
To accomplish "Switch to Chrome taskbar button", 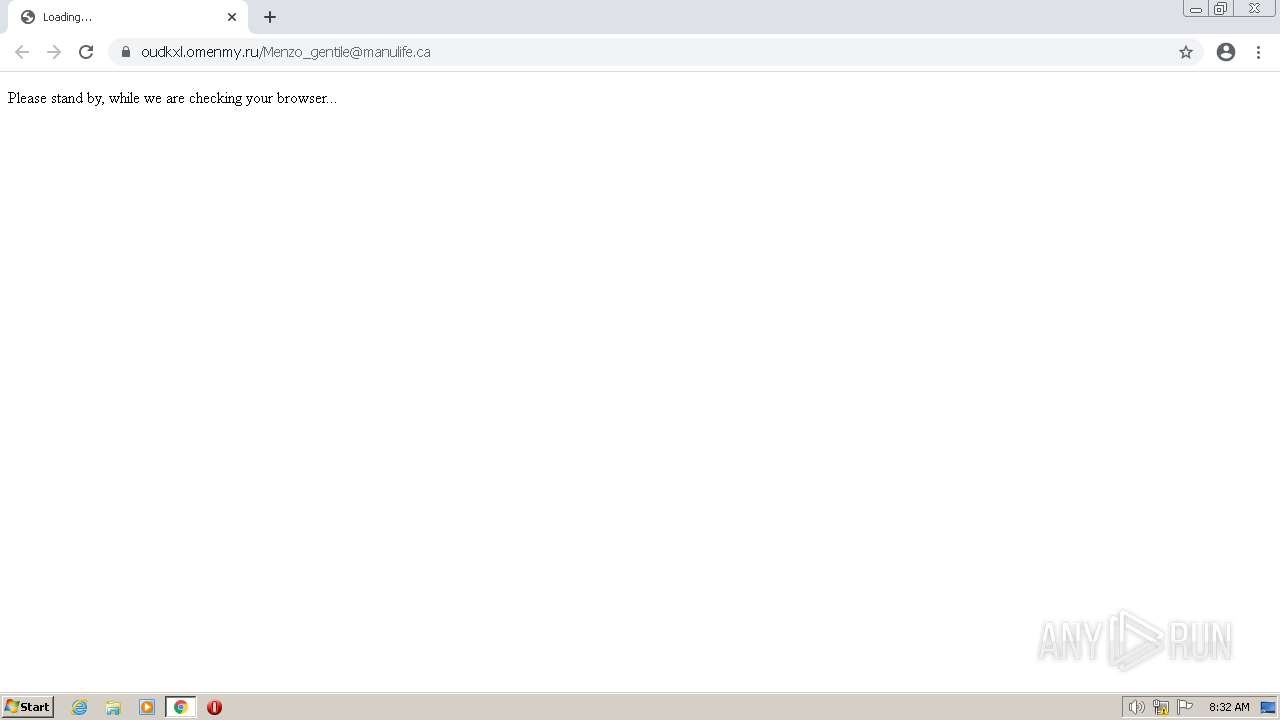I will pos(181,707).
